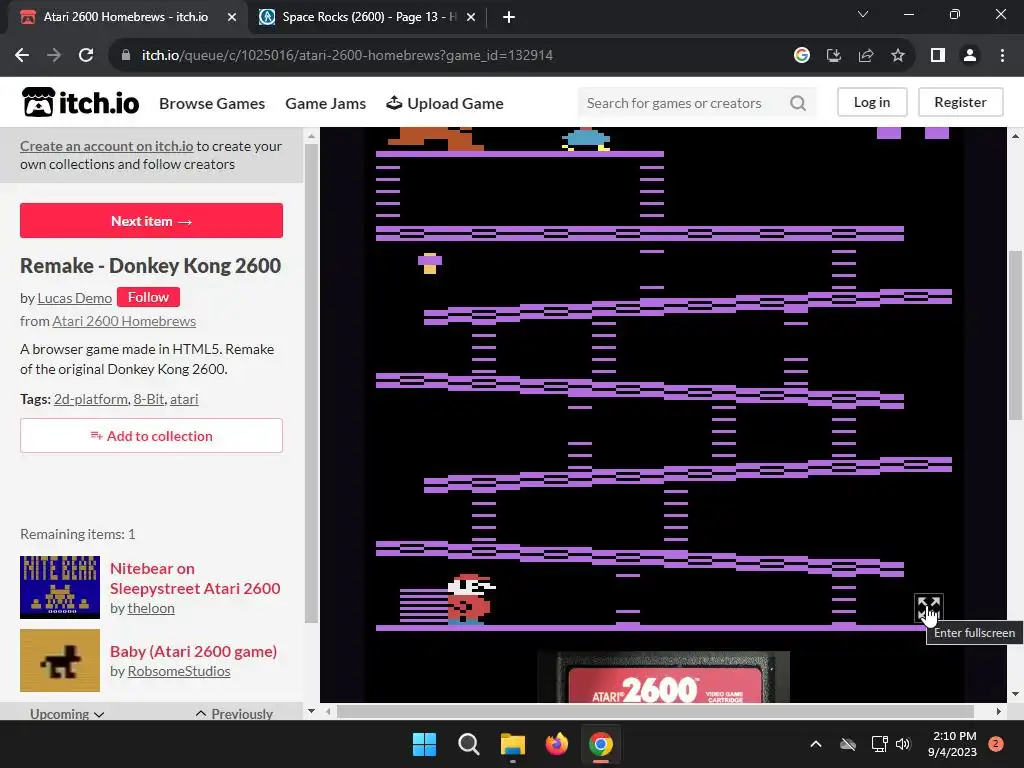The height and width of the screenshot is (768, 1024).
Task: Open Browse Games menu item
Action: [x=212, y=103]
